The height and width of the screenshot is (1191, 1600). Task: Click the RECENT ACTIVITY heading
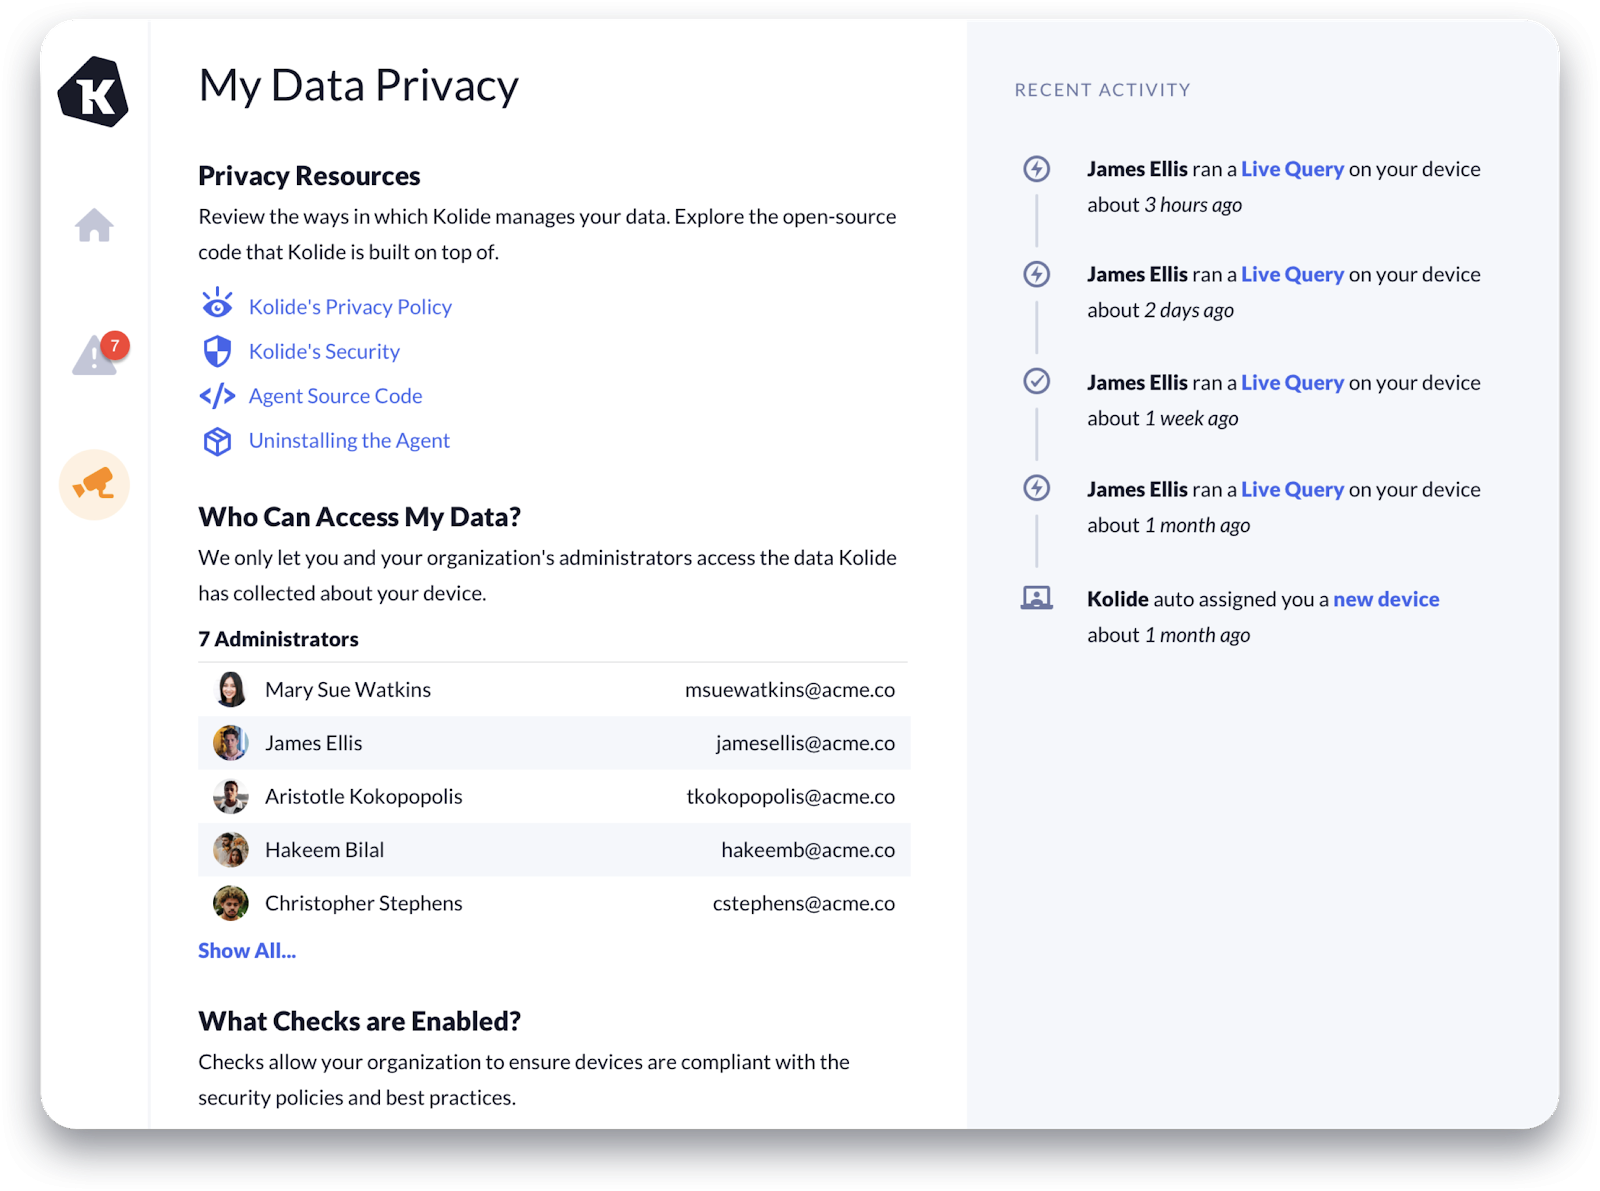point(1102,90)
